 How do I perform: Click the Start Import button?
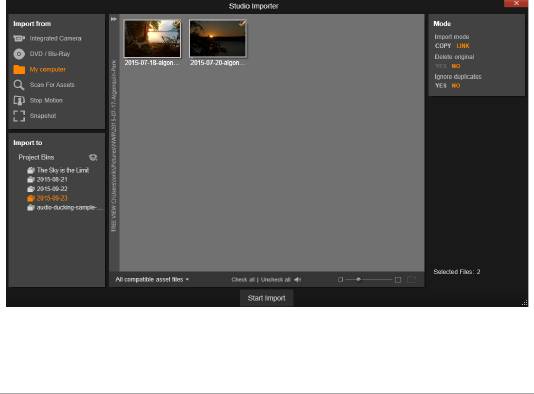[266, 298]
